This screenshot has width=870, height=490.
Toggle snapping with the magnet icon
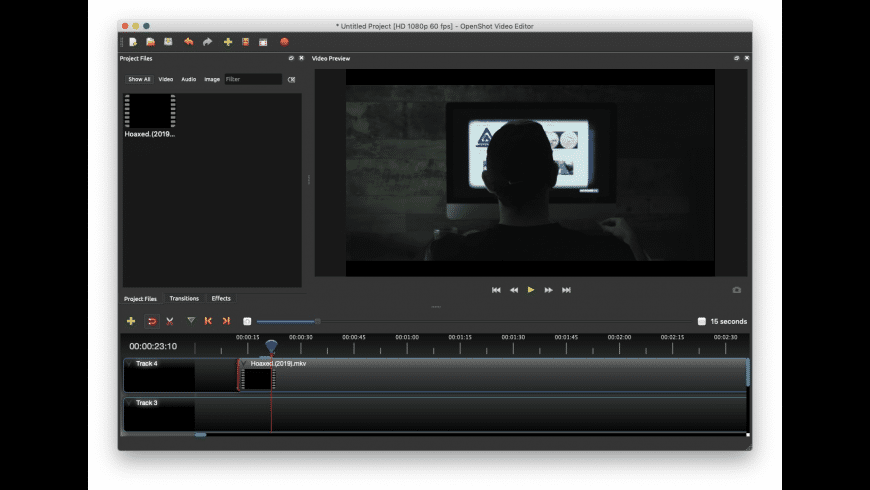point(151,321)
